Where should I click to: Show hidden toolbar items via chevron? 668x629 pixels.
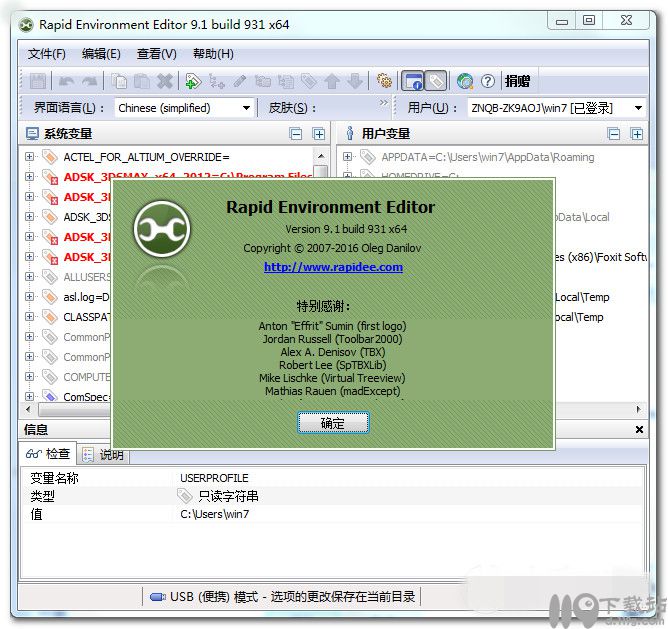coord(383,102)
